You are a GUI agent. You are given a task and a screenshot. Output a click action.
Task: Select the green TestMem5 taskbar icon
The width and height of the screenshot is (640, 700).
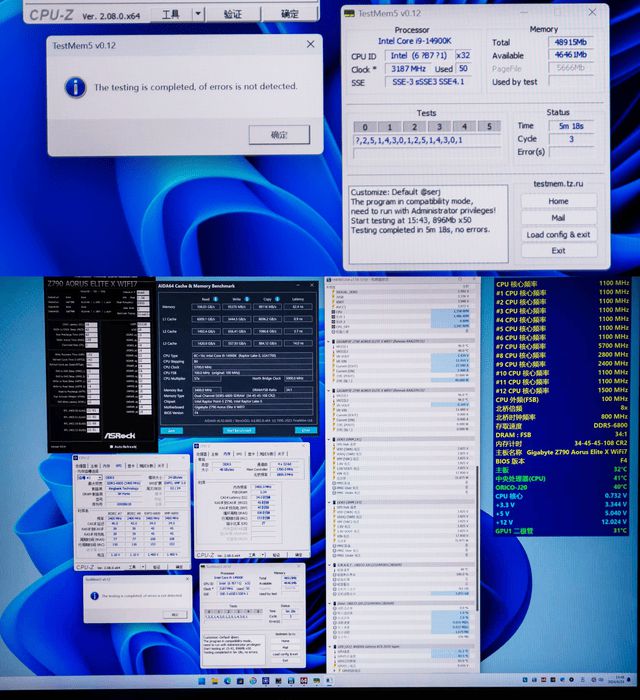click(316, 681)
